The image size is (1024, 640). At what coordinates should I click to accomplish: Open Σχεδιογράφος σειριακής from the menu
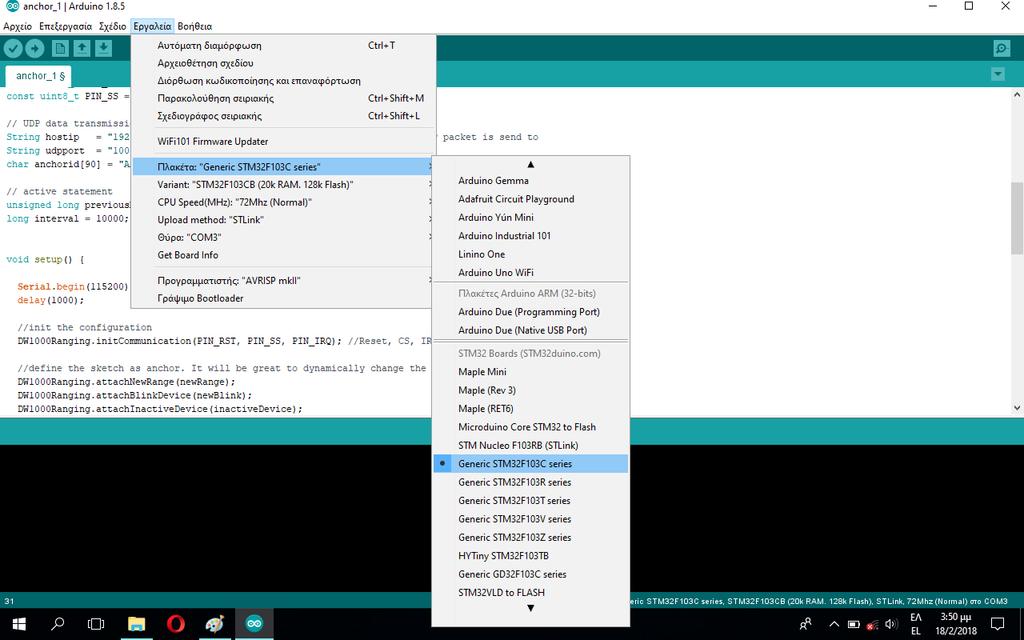283,116
